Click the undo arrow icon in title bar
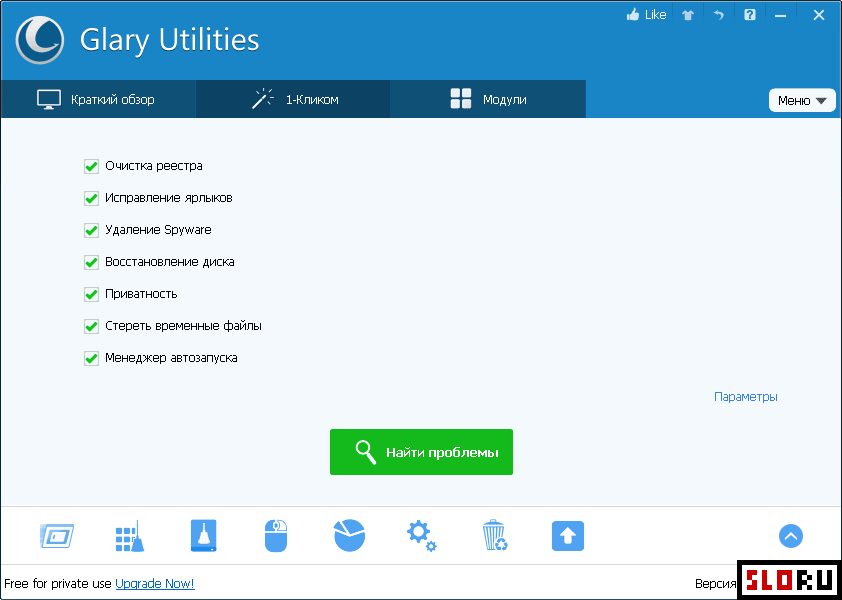This screenshot has height=600, width=842. tap(718, 16)
